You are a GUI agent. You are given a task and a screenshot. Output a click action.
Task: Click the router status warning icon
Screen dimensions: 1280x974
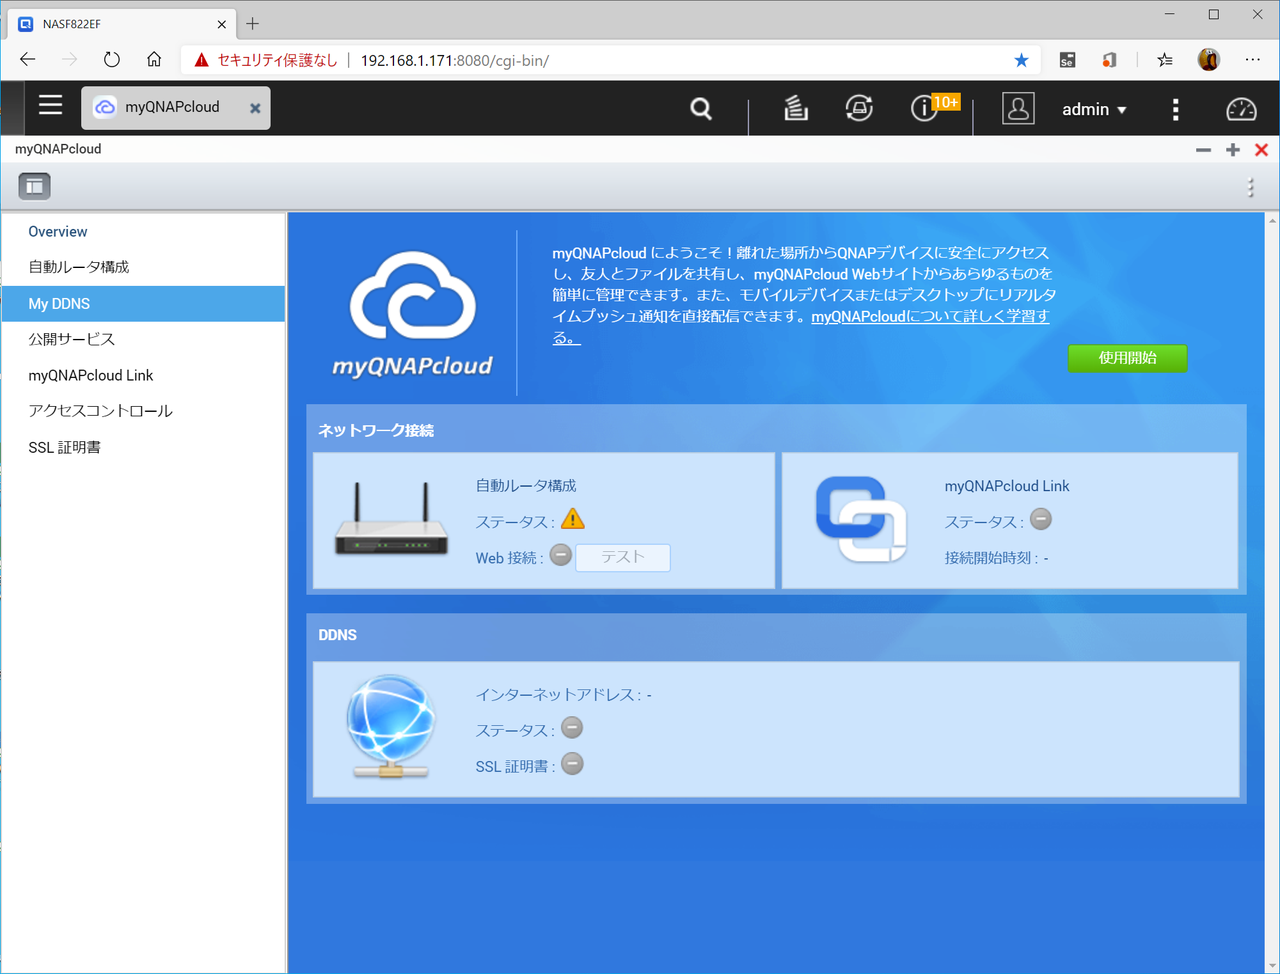point(573,519)
